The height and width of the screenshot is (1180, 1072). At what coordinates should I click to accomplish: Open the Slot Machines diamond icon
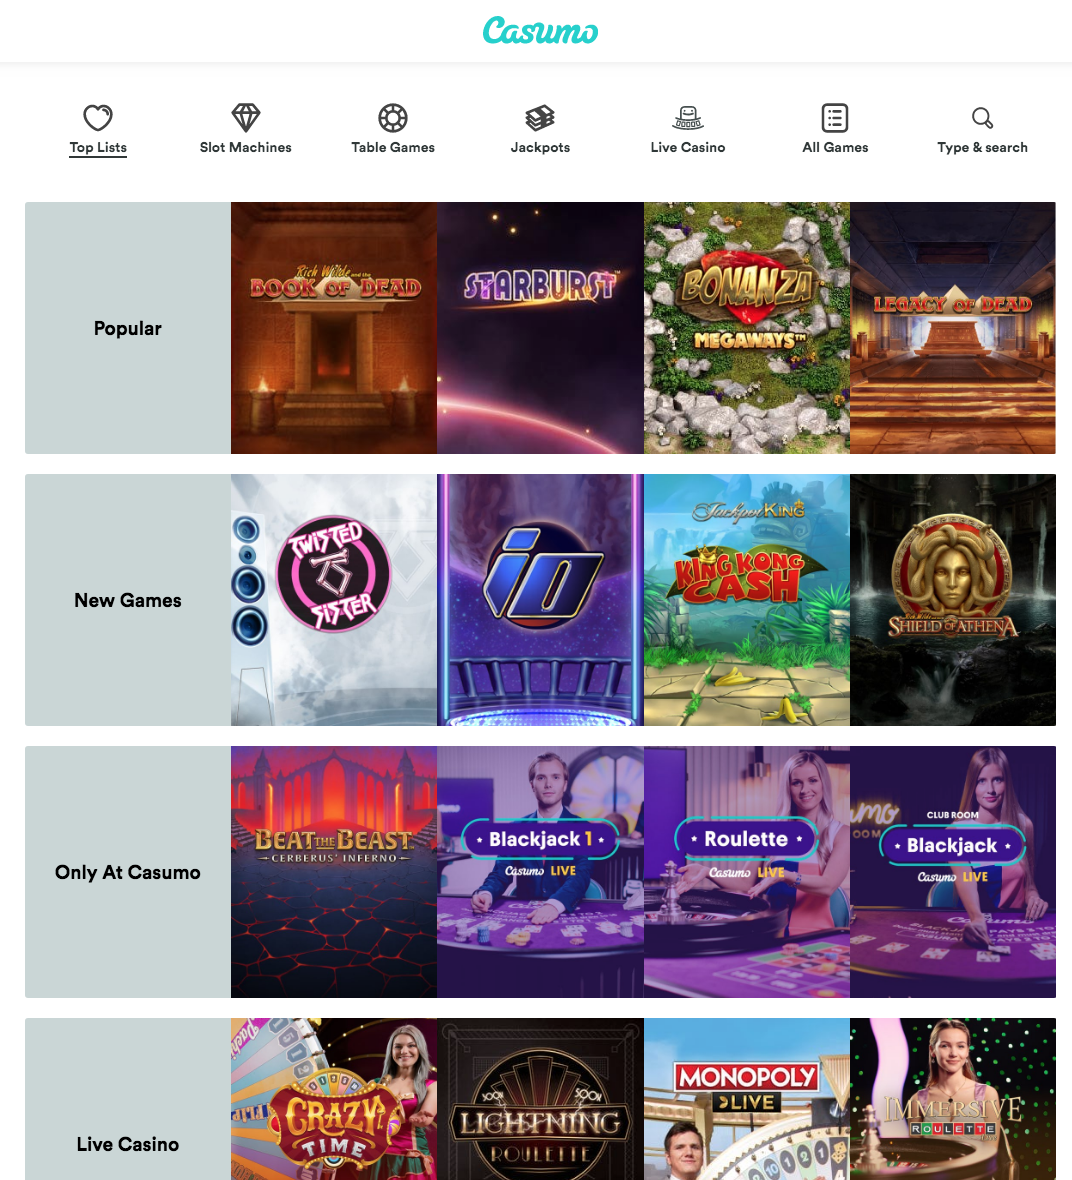245,117
